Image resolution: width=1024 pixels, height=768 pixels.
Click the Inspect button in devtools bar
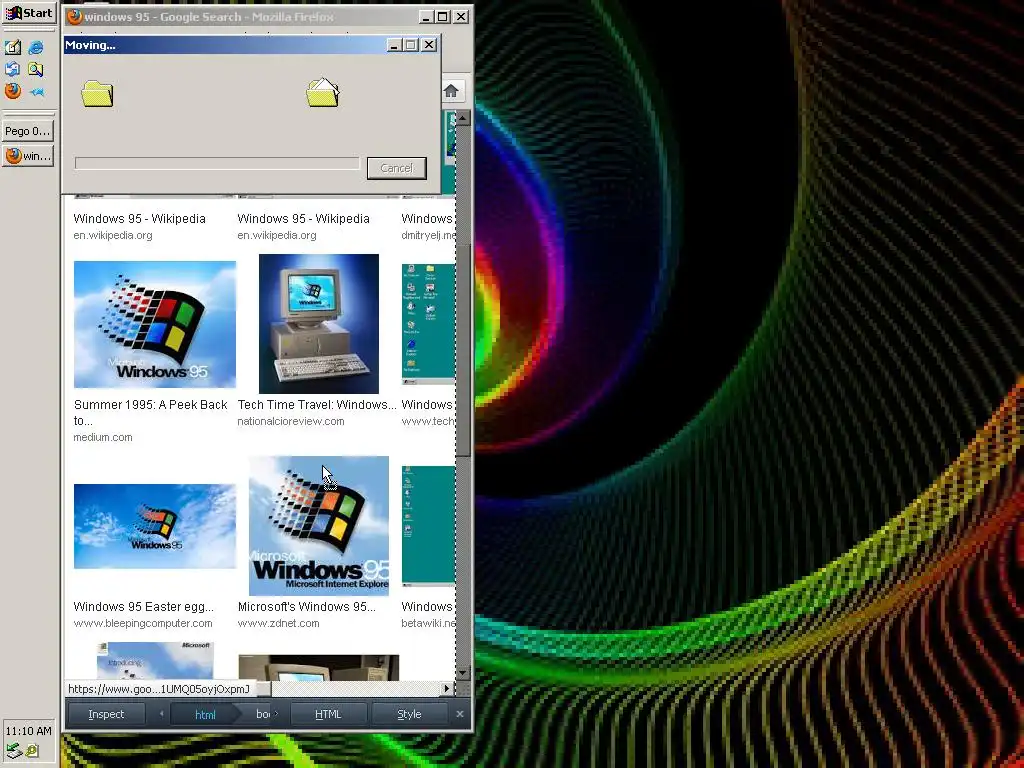pos(106,714)
